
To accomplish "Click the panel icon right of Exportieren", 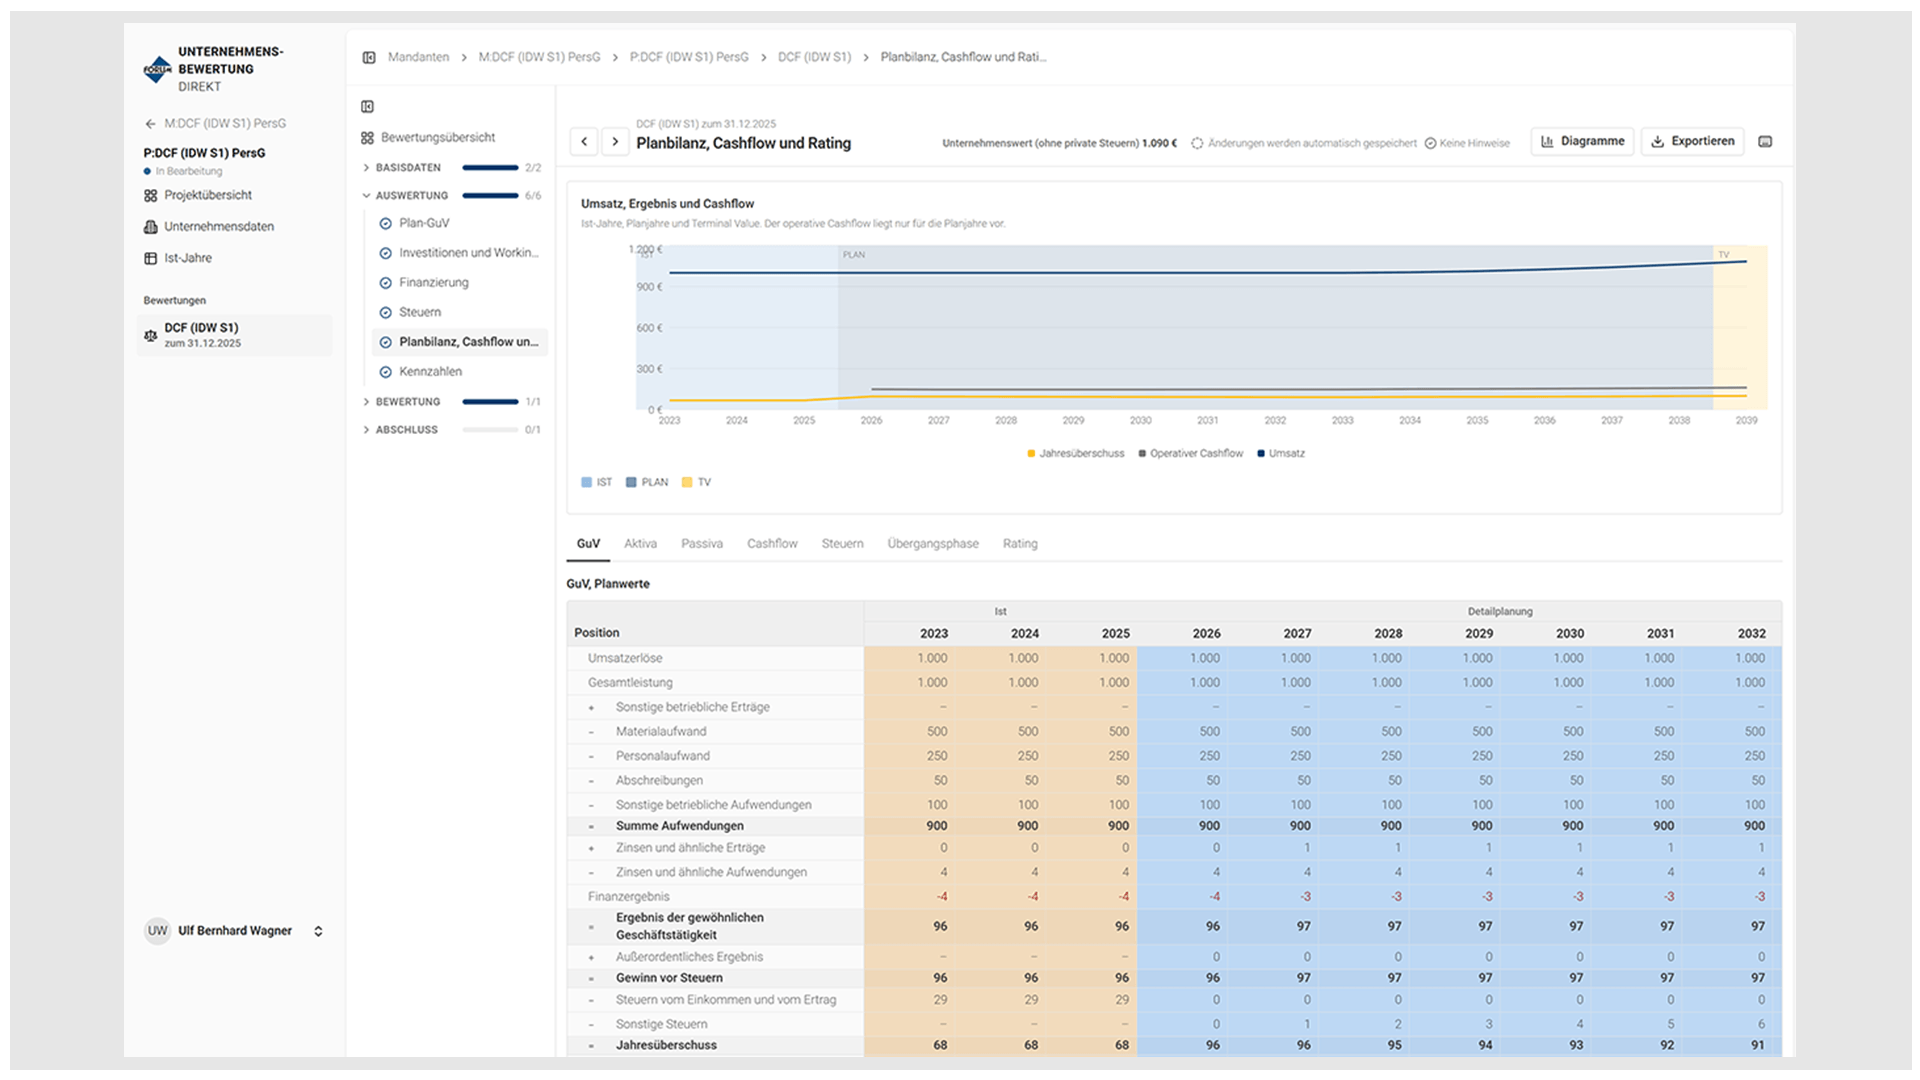I will click(1765, 142).
